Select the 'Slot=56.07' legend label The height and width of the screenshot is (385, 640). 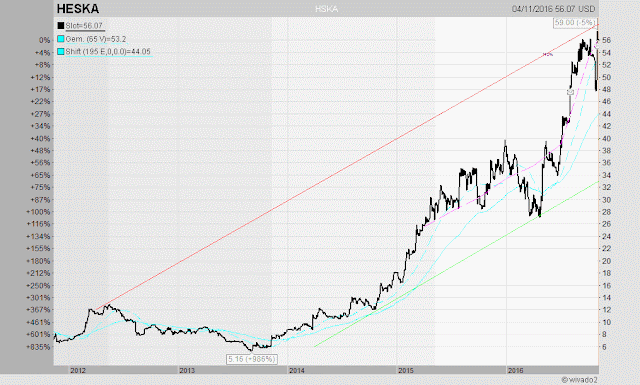tap(84, 26)
